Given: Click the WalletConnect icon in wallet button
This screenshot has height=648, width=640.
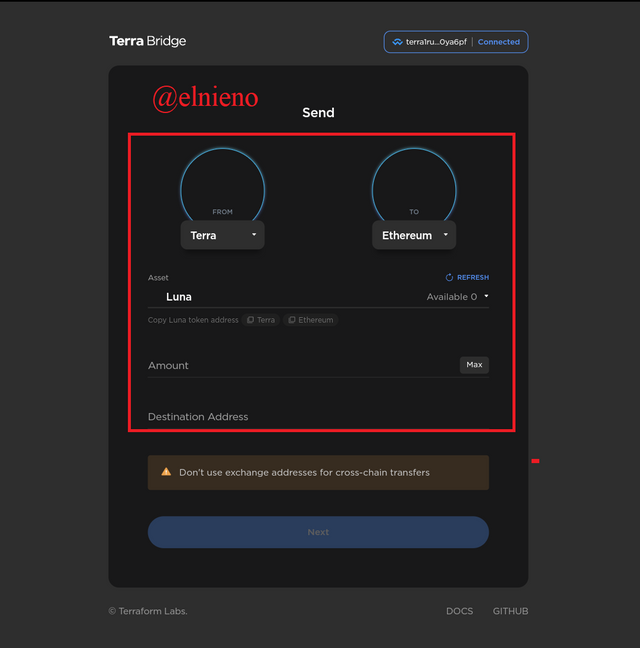Looking at the screenshot, I should [397, 42].
